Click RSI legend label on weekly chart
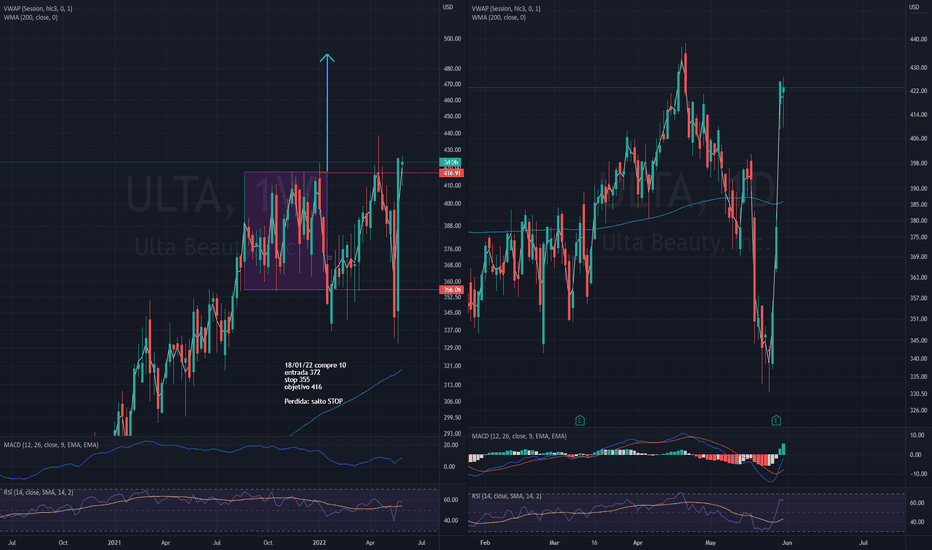The height and width of the screenshot is (550, 932). [39, 492]
